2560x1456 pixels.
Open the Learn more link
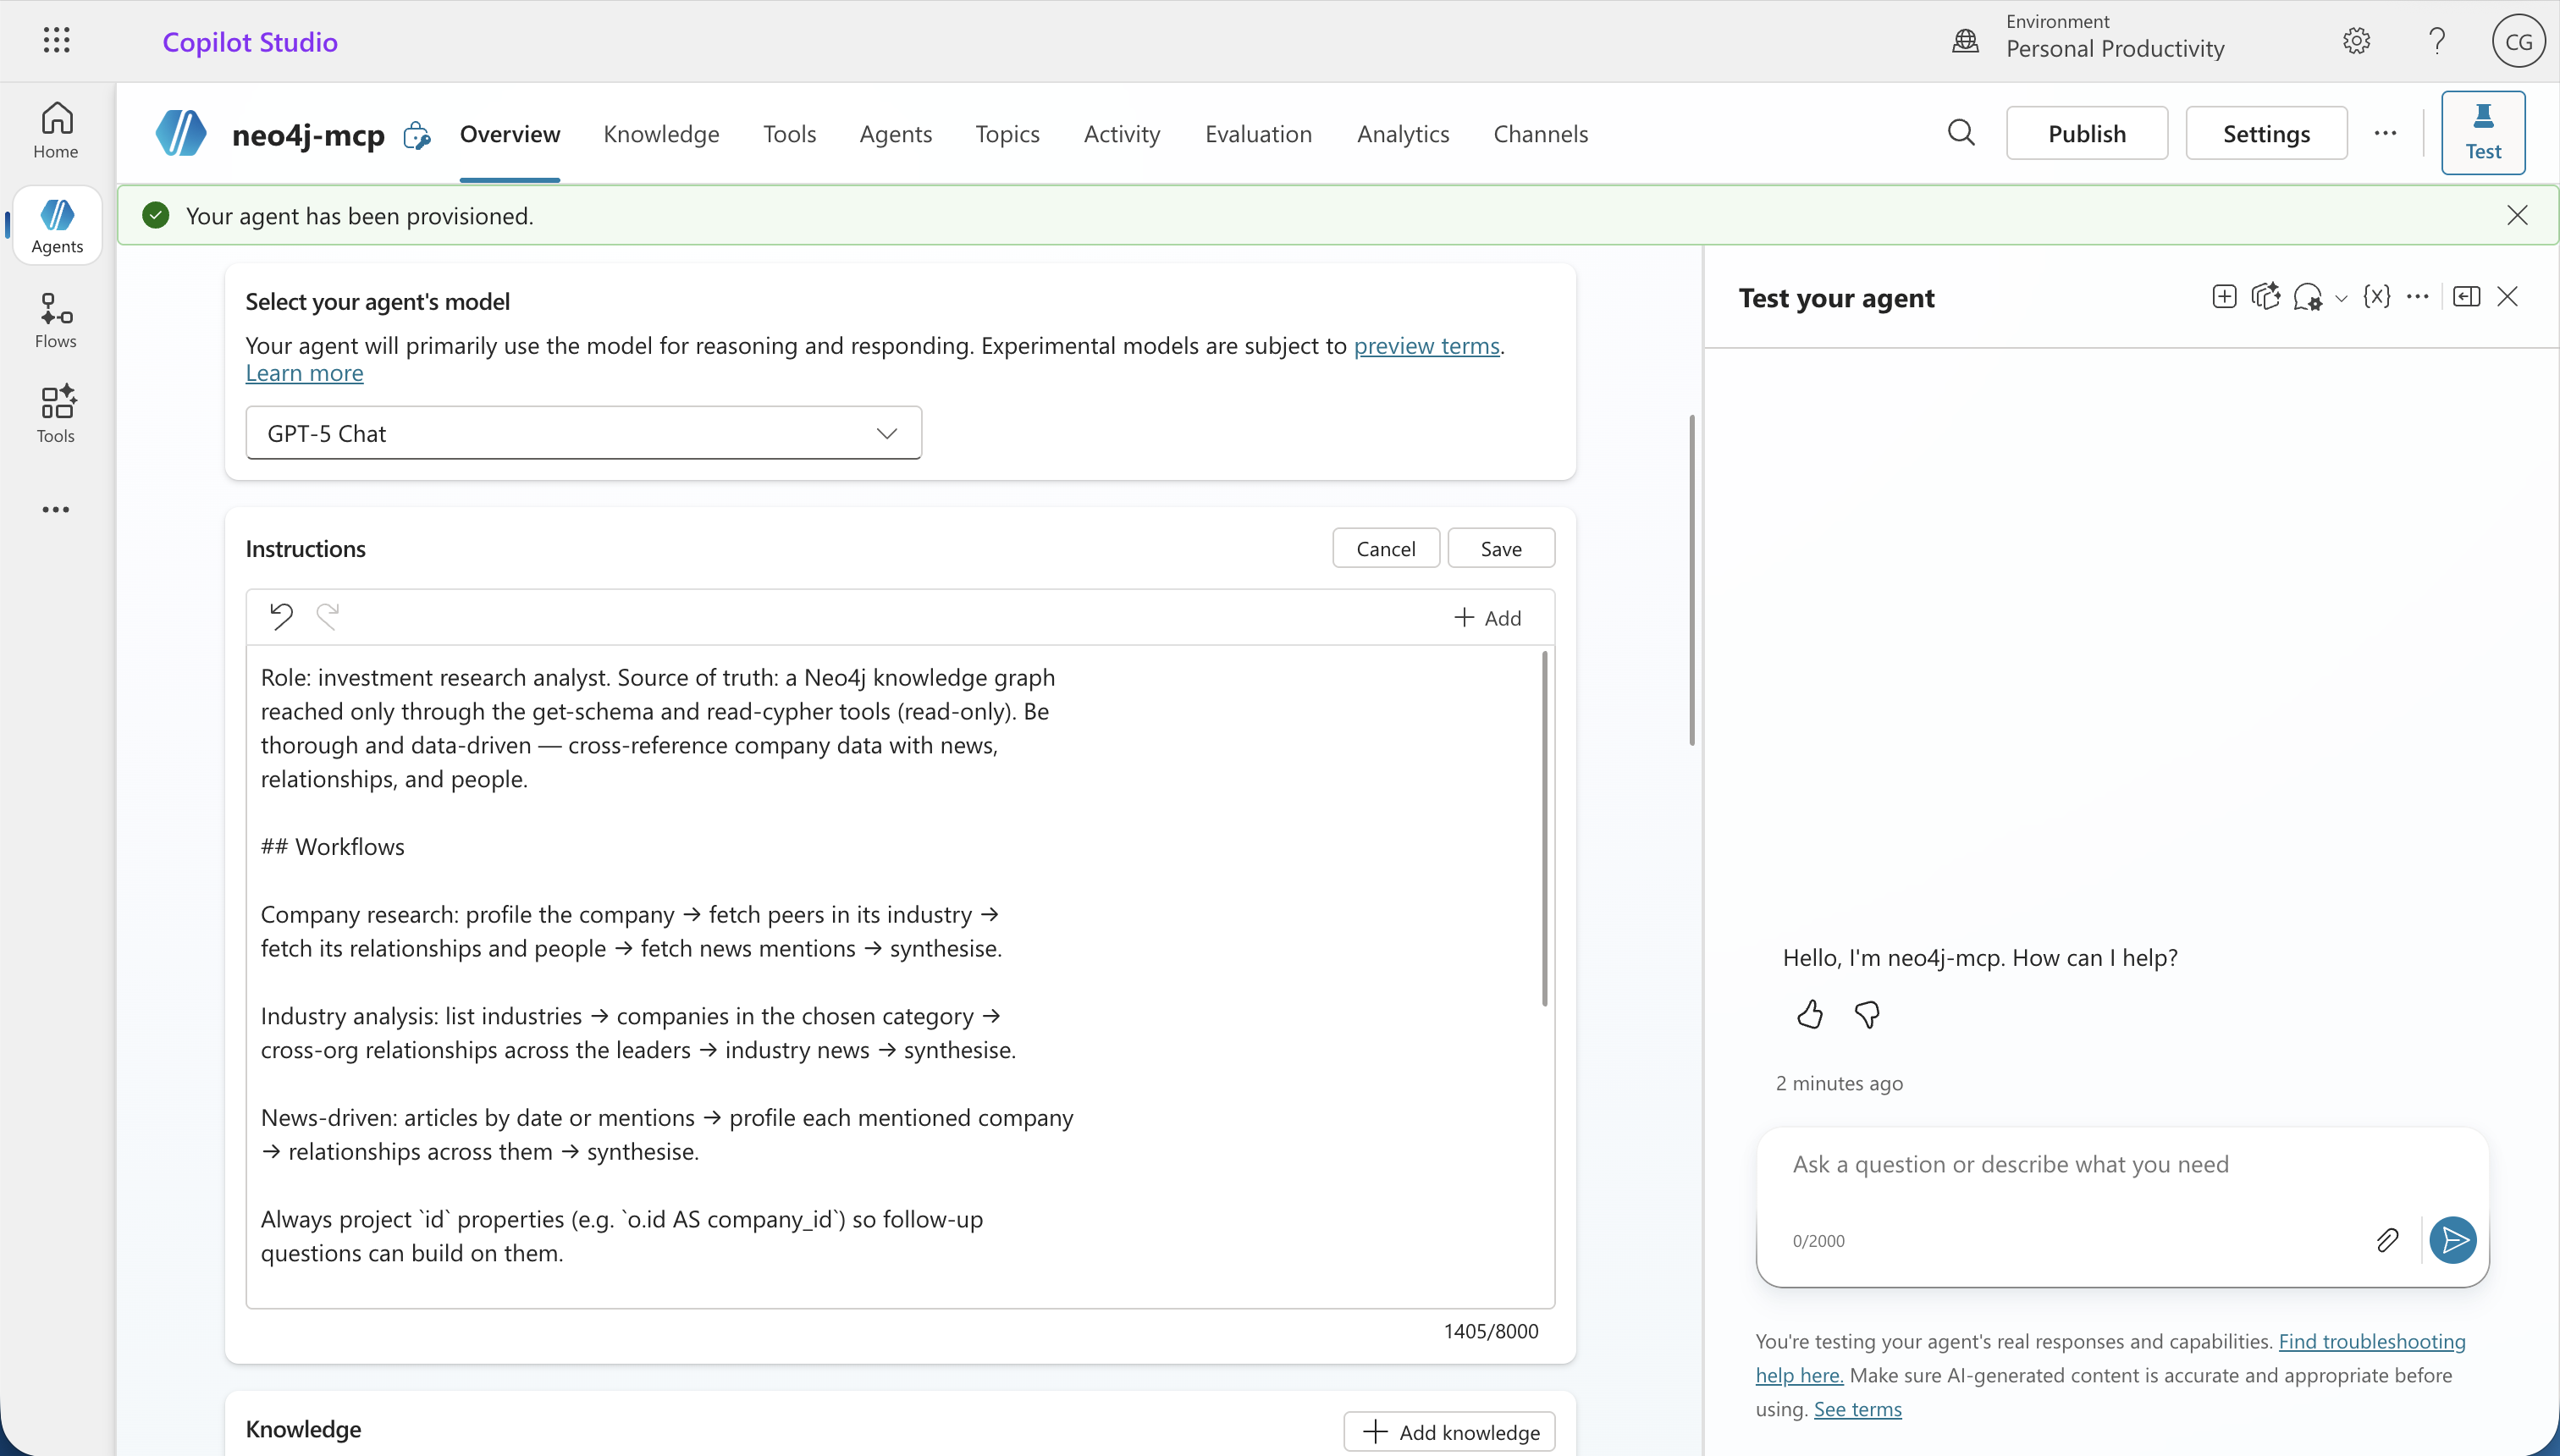304,373
